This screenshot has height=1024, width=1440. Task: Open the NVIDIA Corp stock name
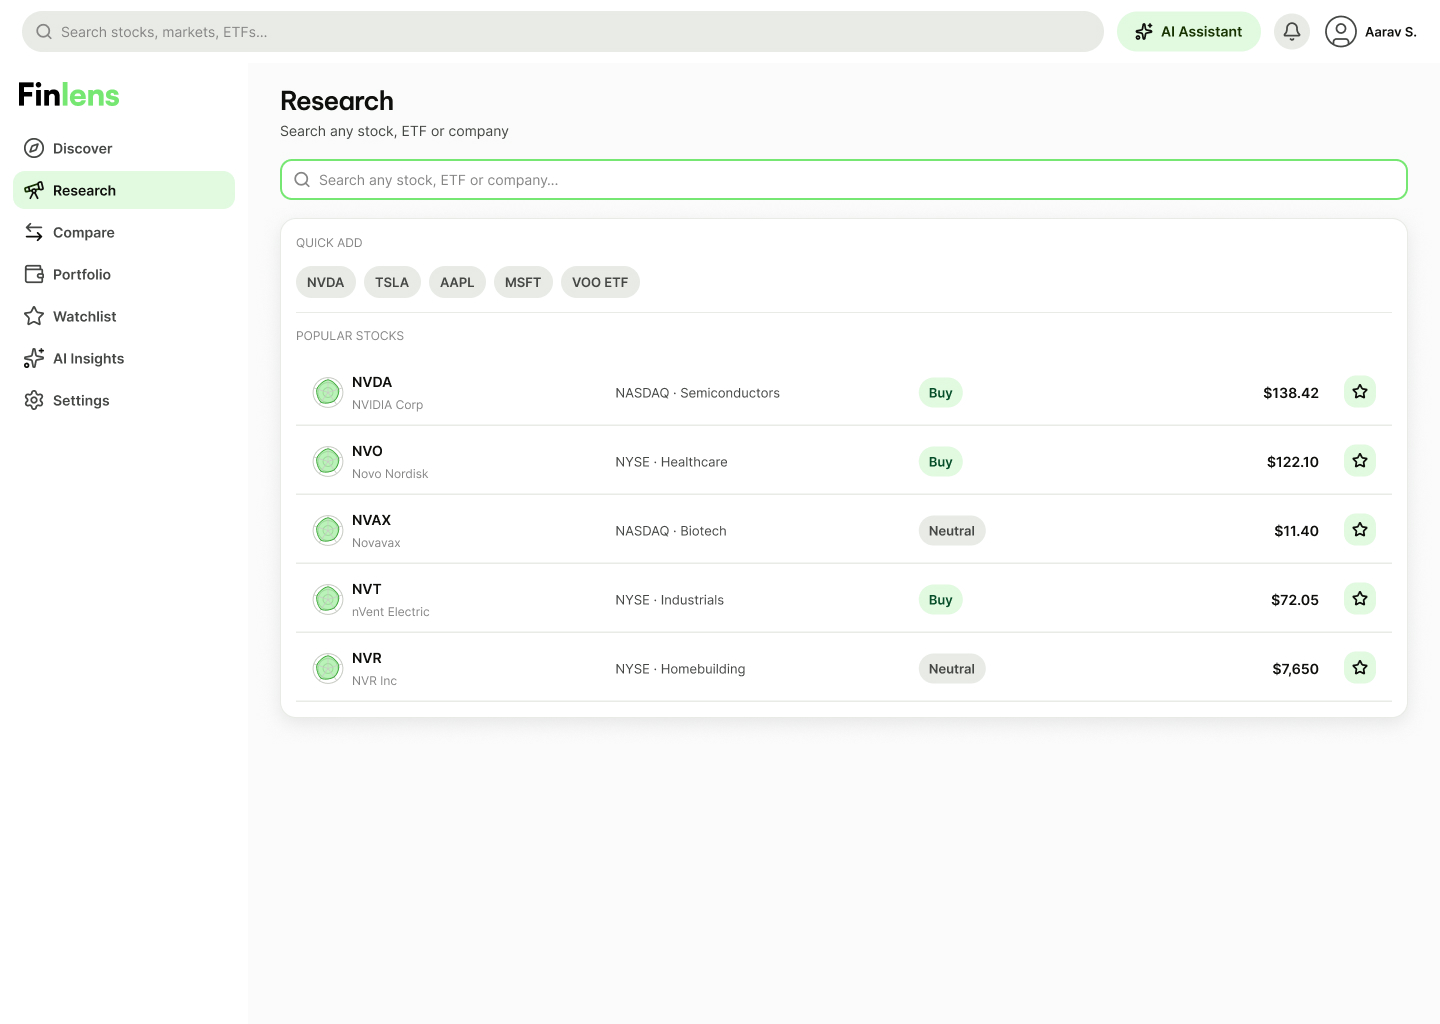pyautogui.click(x=388, y=405)
